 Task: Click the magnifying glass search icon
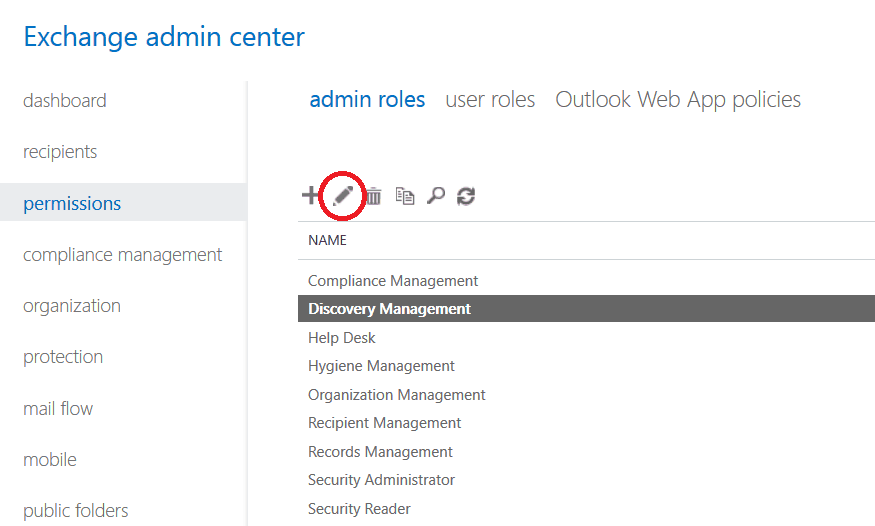click(435, 196)
